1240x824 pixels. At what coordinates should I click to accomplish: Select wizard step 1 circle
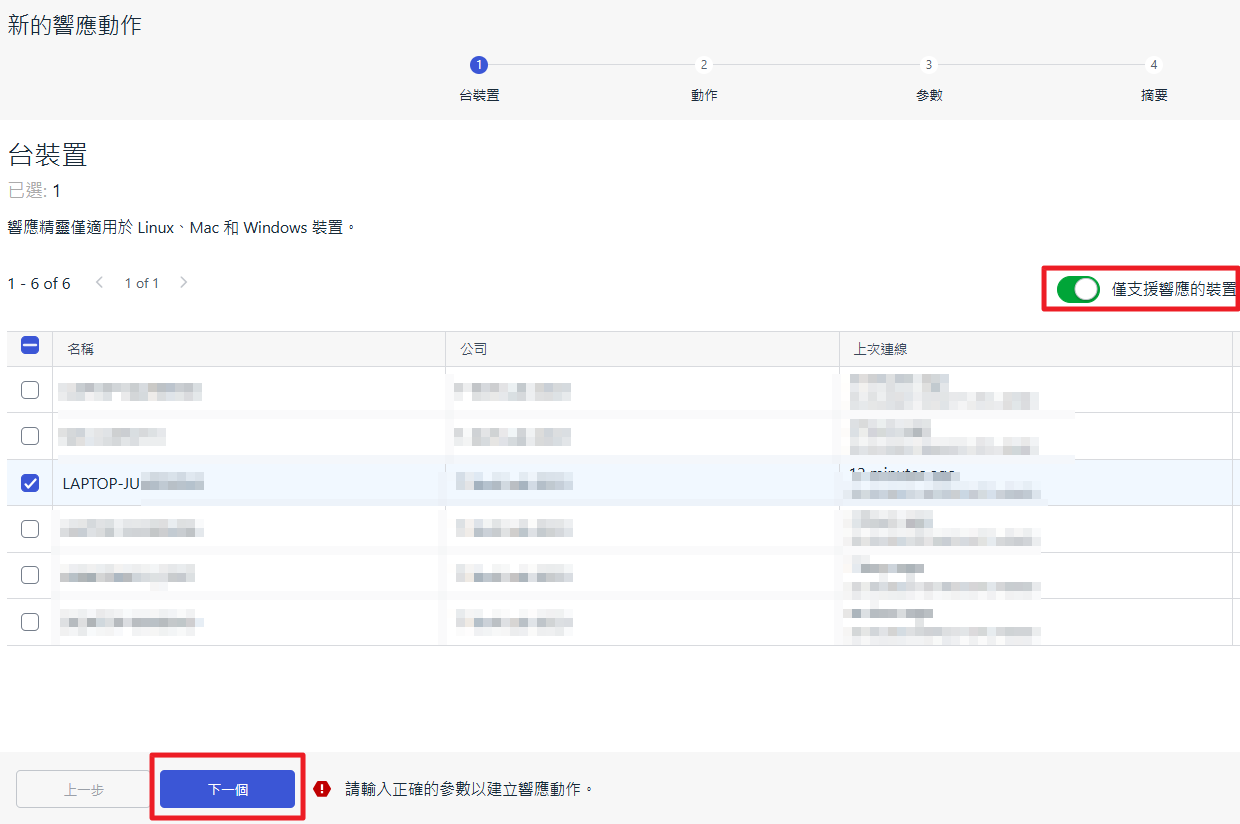pyautogui.click(x=479, y=65)
